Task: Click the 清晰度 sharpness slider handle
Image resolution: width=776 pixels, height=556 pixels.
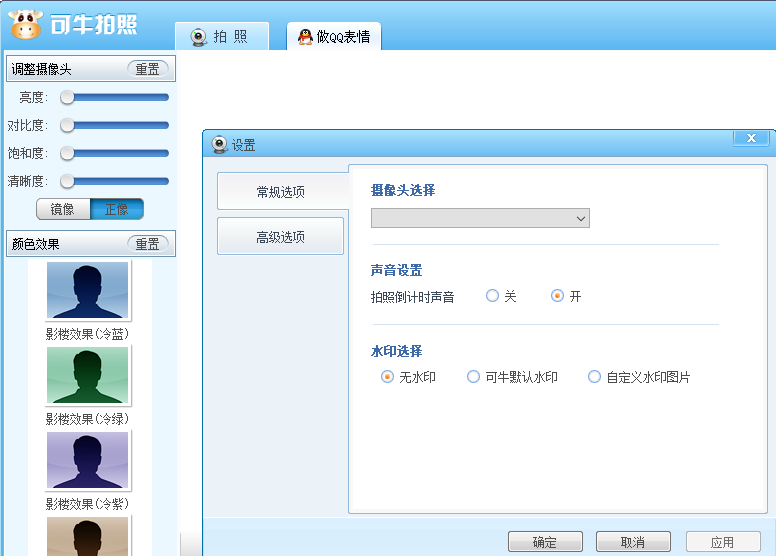Action: click(67, 181)
